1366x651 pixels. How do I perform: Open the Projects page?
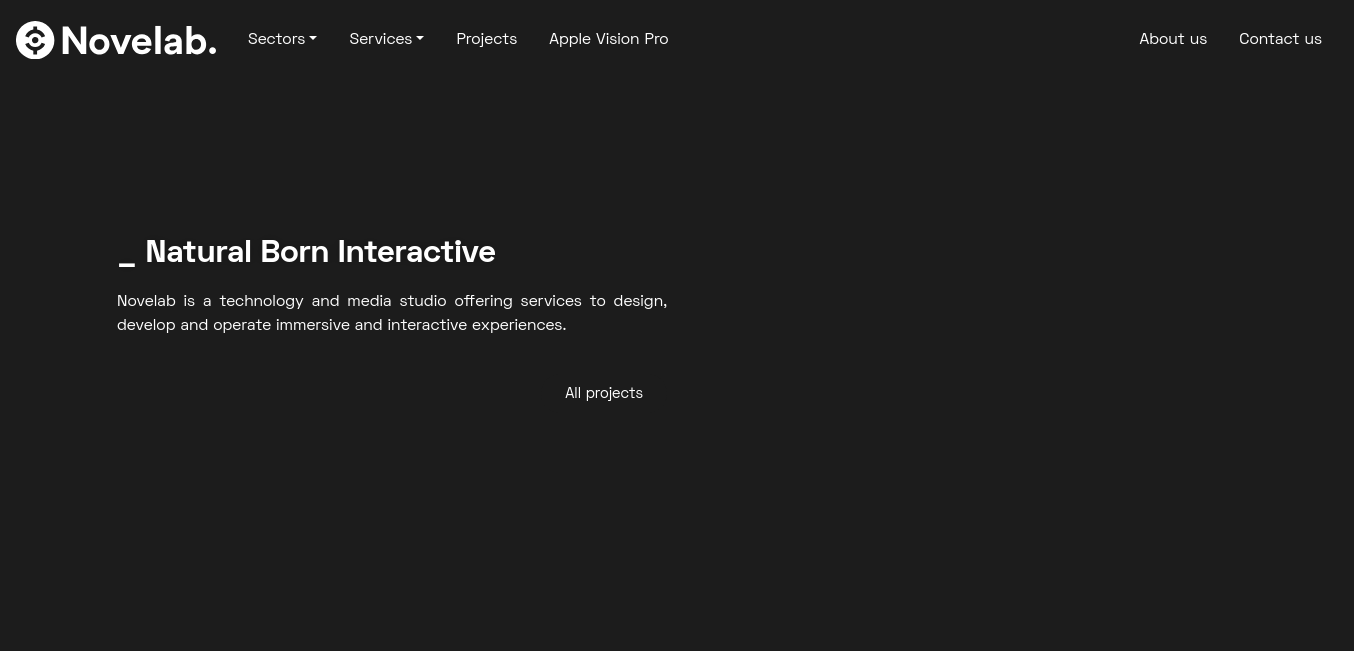coord(486,39)
